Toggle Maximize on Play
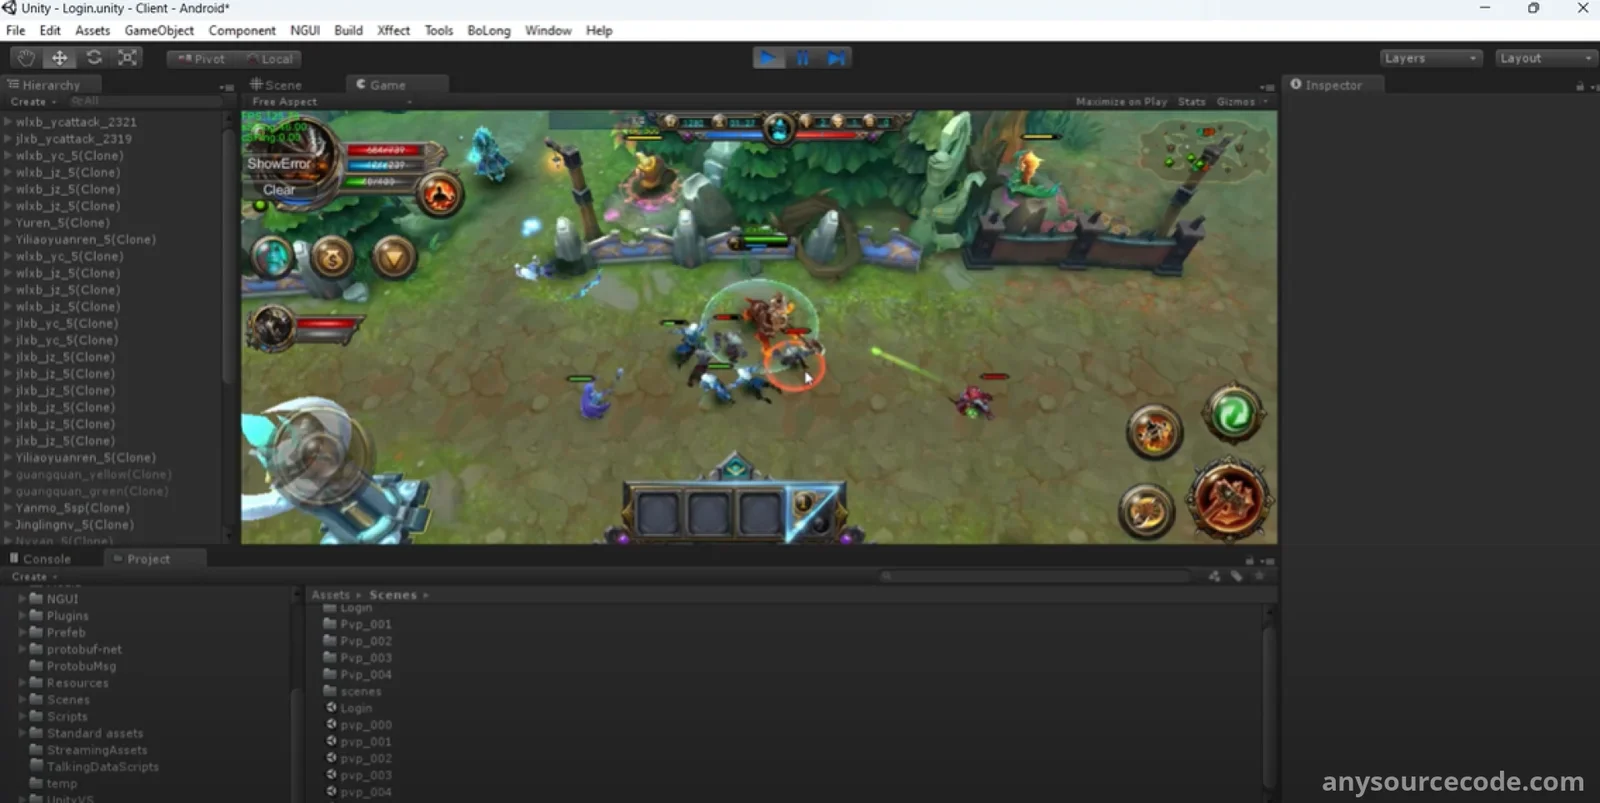The height and width of the screenshot is (803, 1600). [x=1120, y=102]
